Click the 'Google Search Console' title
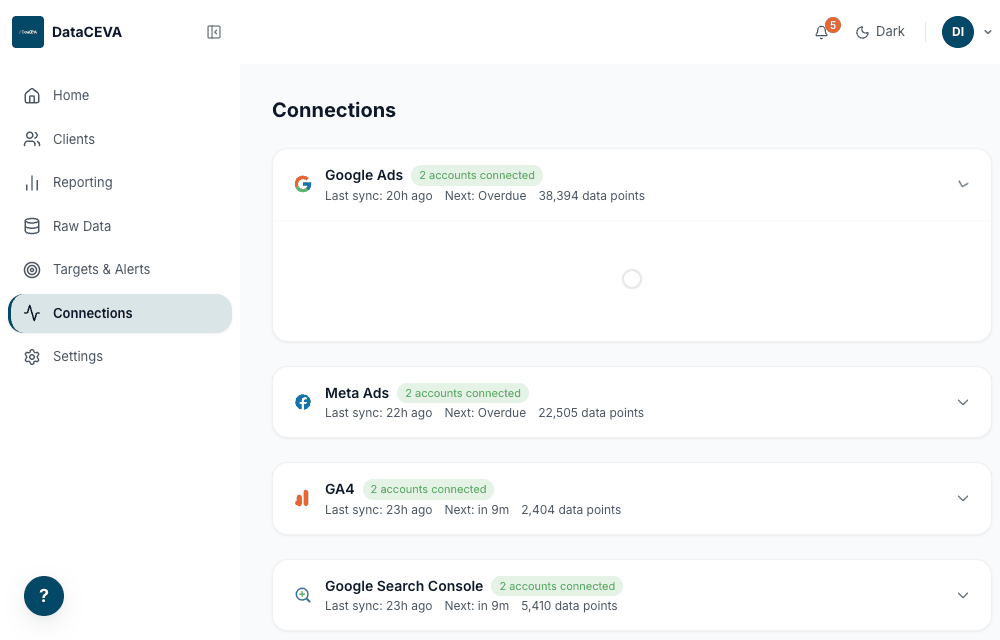 click(x=404, y=586)
